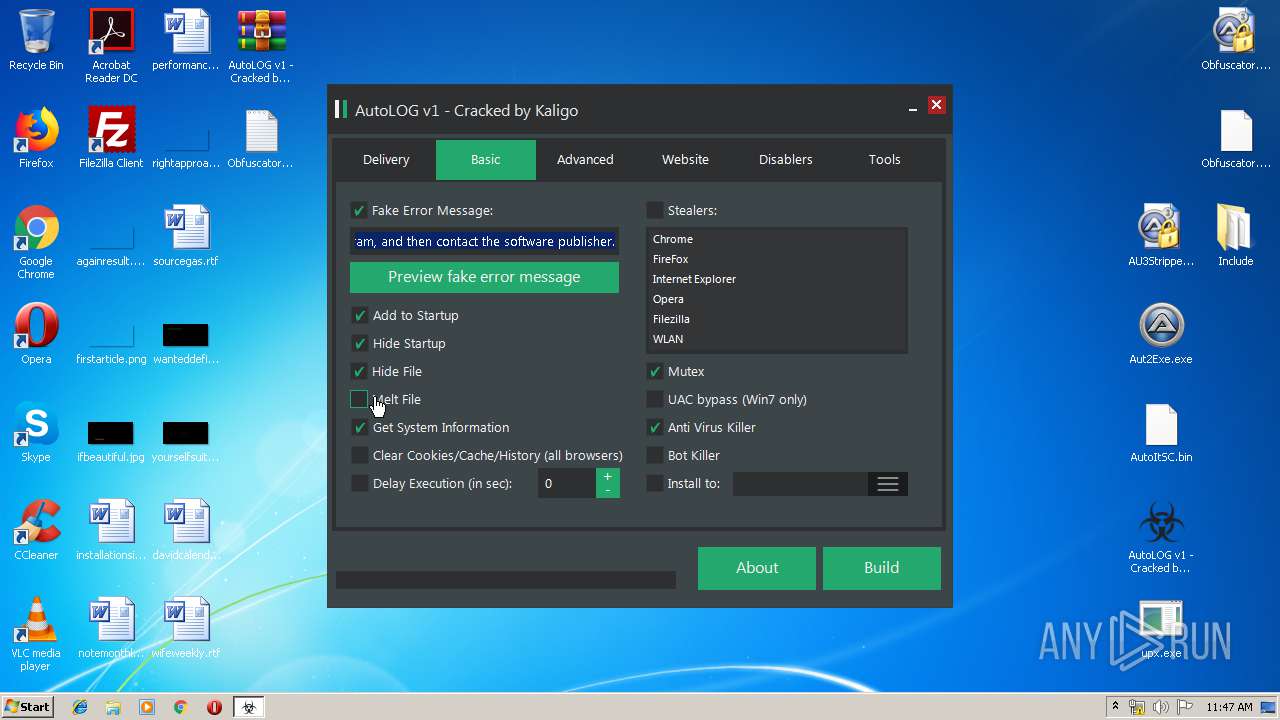Enable Clear Cookies/Cache/History checkbox

359,455
